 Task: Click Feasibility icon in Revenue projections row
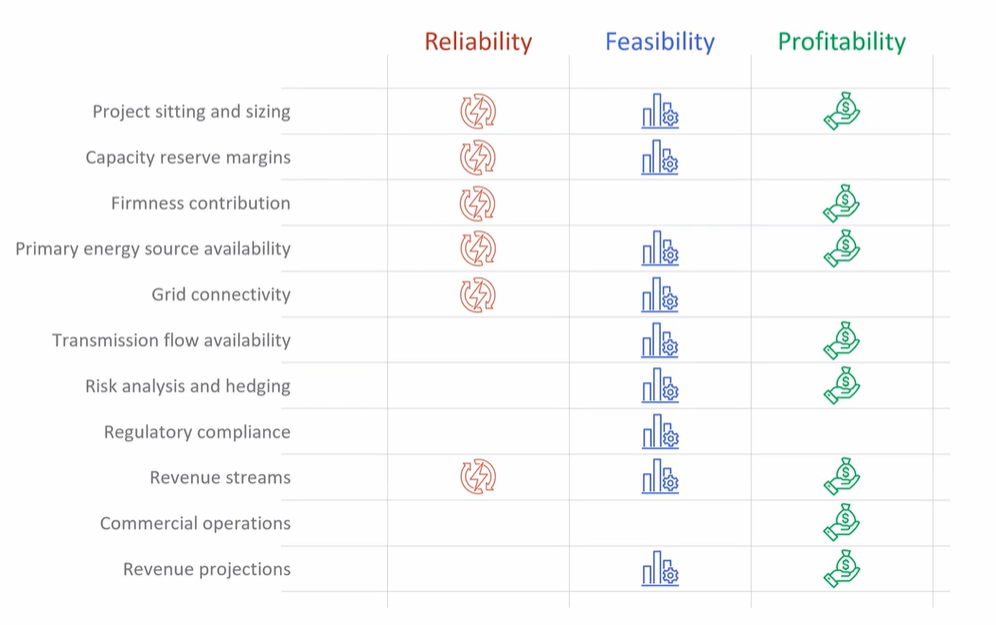(x=660, y=569)
